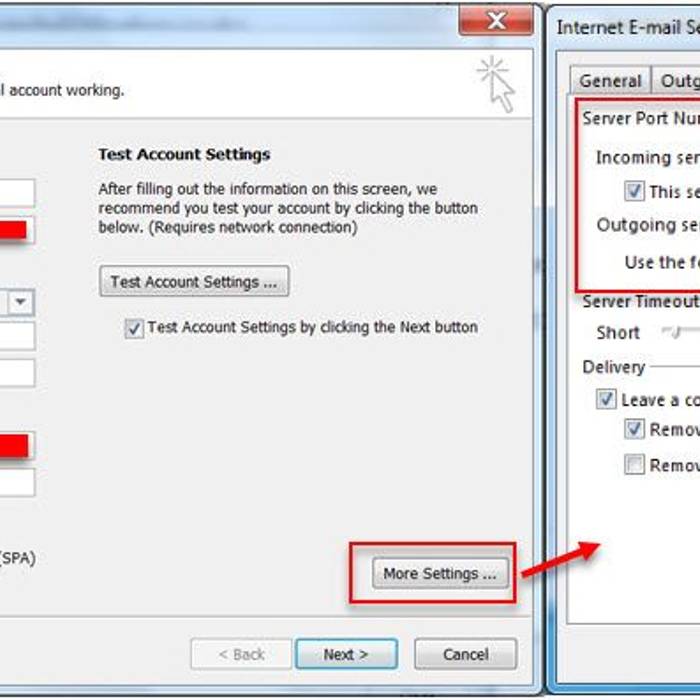Switch to General tab in Internet E-mail Settings
The height and width of the screenshot is (700, 700).
click(x=610, y=81)
